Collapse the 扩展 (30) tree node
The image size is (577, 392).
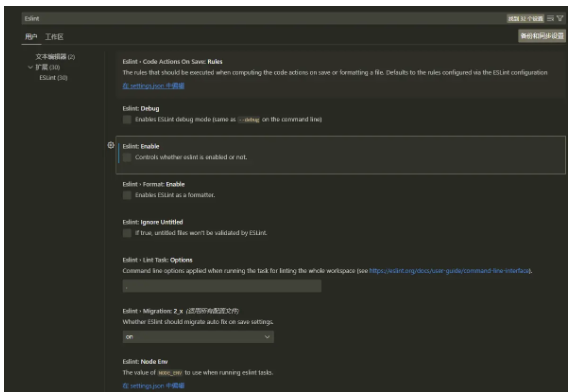pyautogui.click(x=31, y=67)
